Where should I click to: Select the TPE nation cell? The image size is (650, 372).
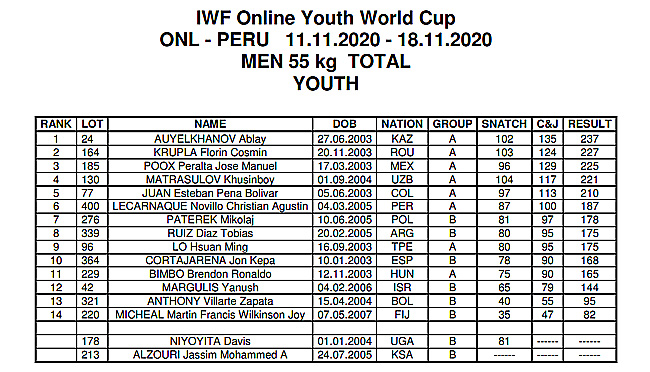click(x=402, y=247)
